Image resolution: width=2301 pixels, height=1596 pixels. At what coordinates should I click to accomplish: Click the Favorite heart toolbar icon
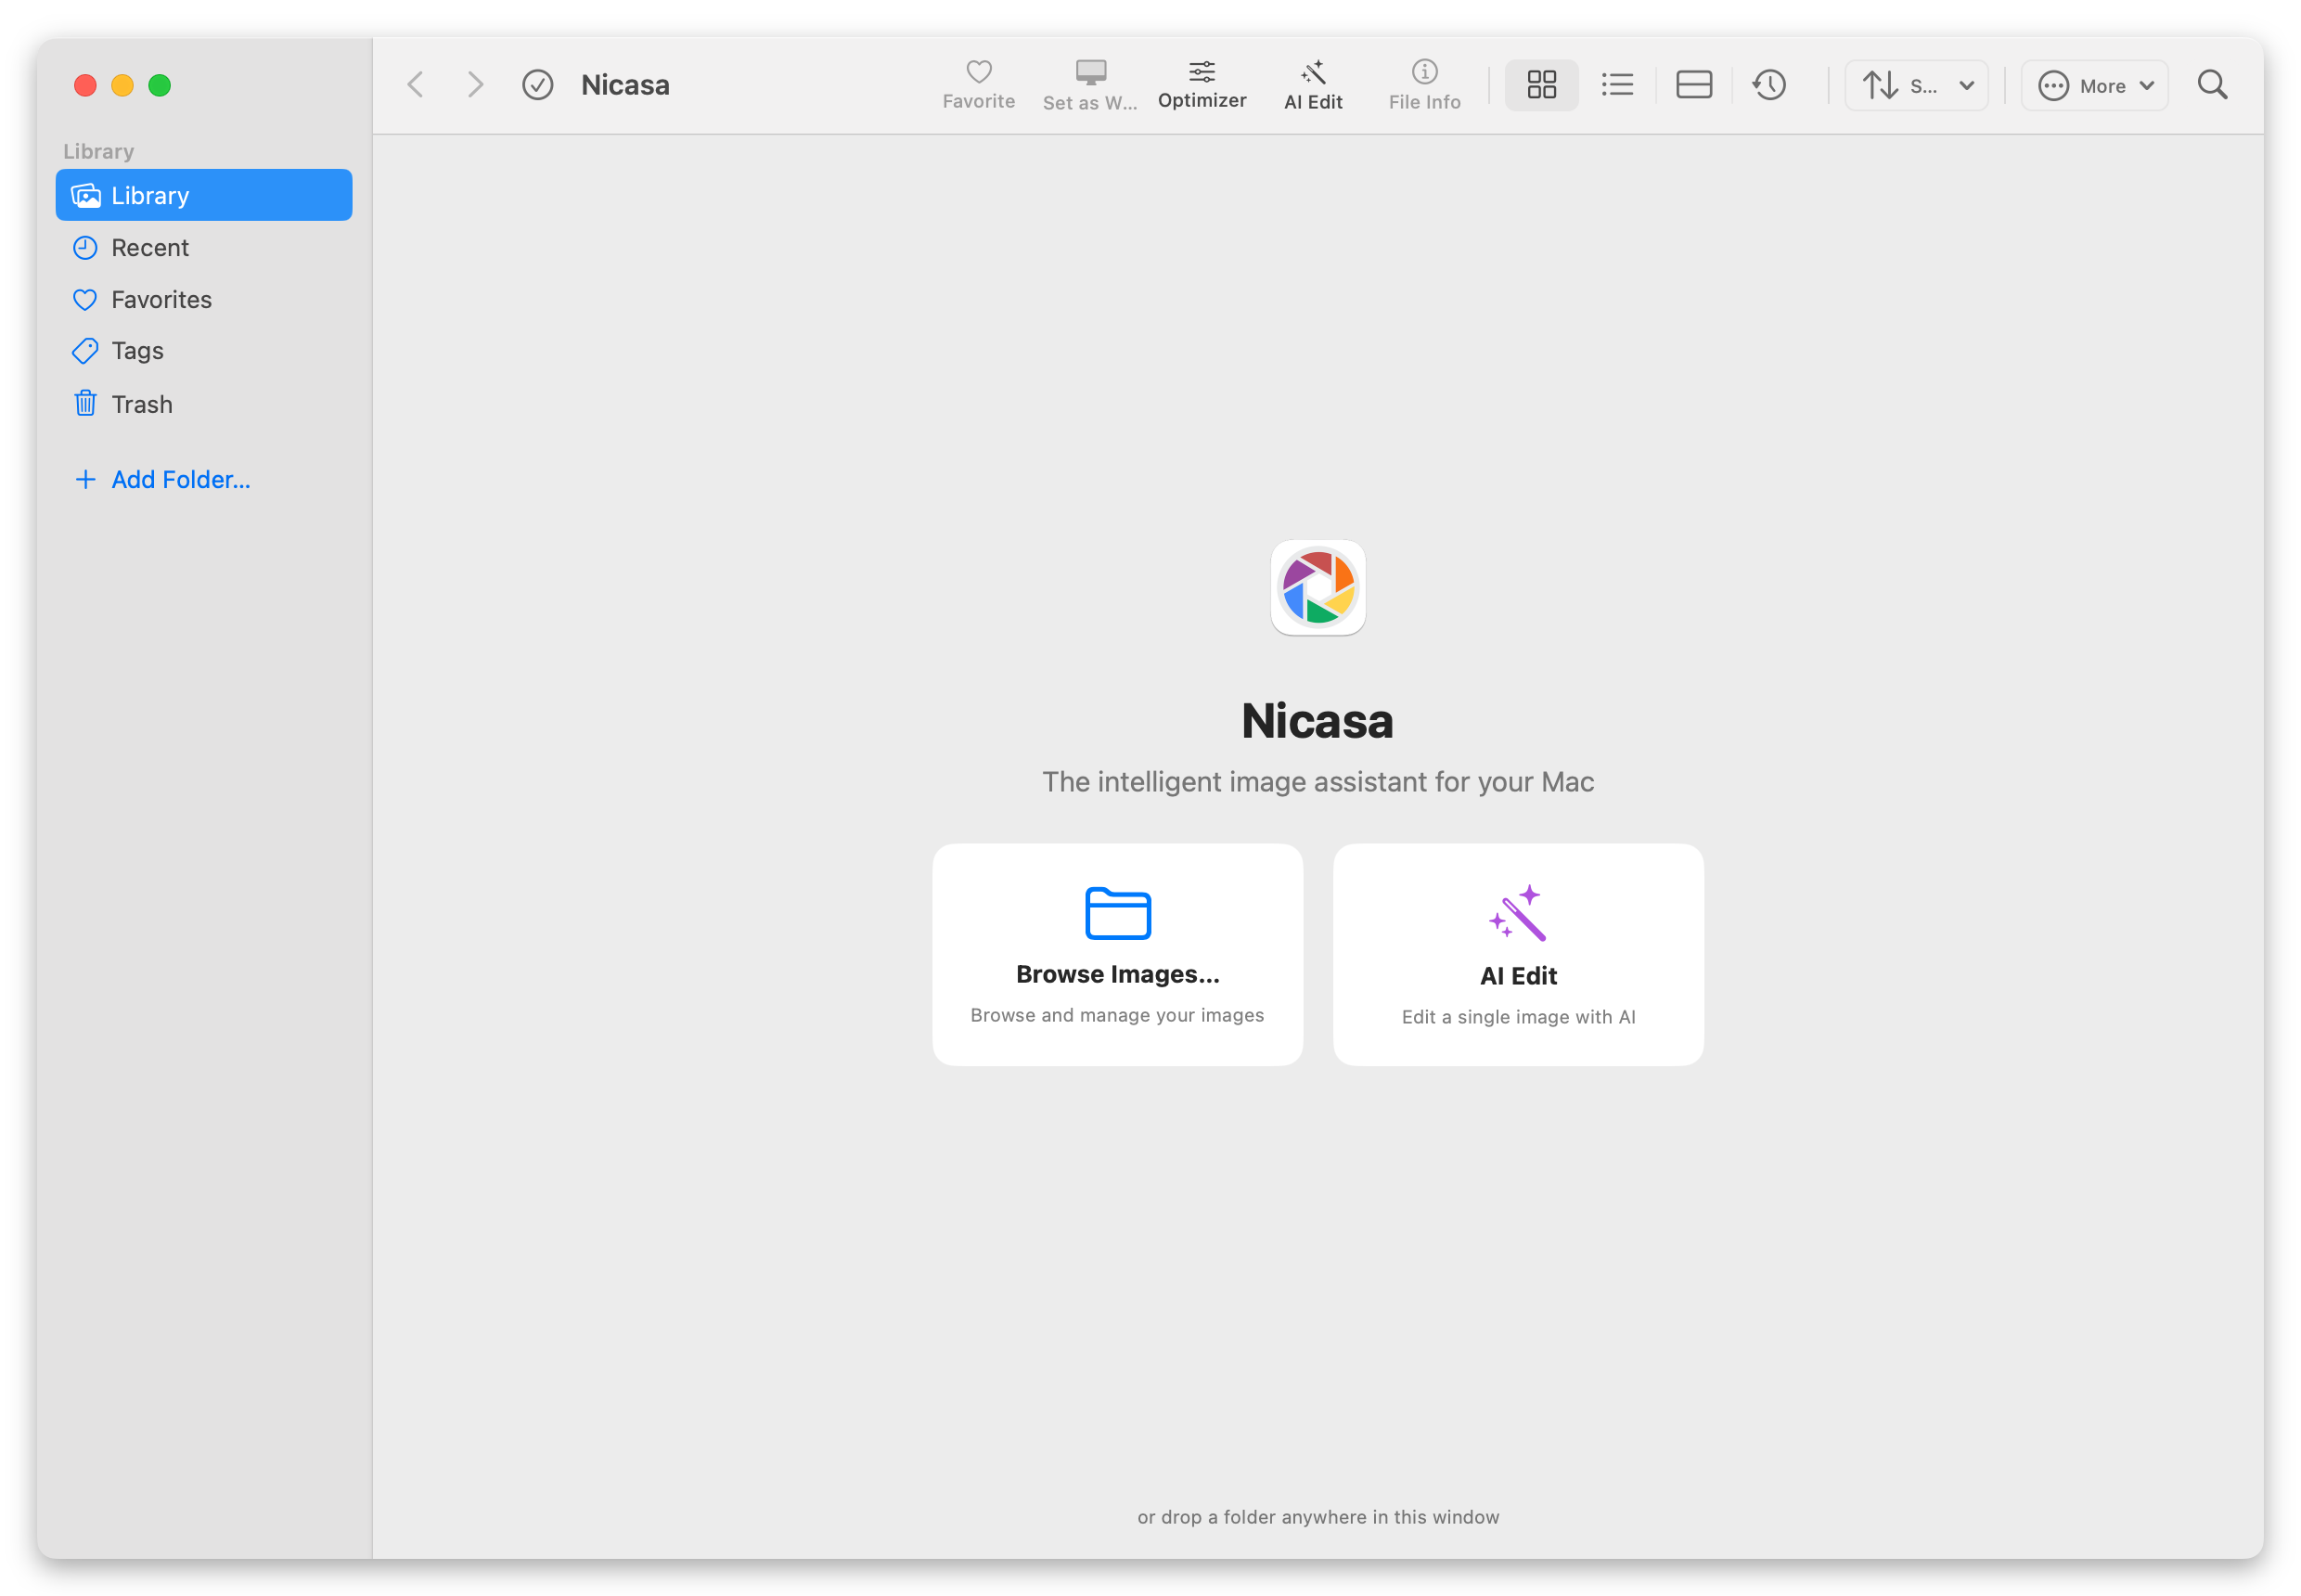[978, 84]
